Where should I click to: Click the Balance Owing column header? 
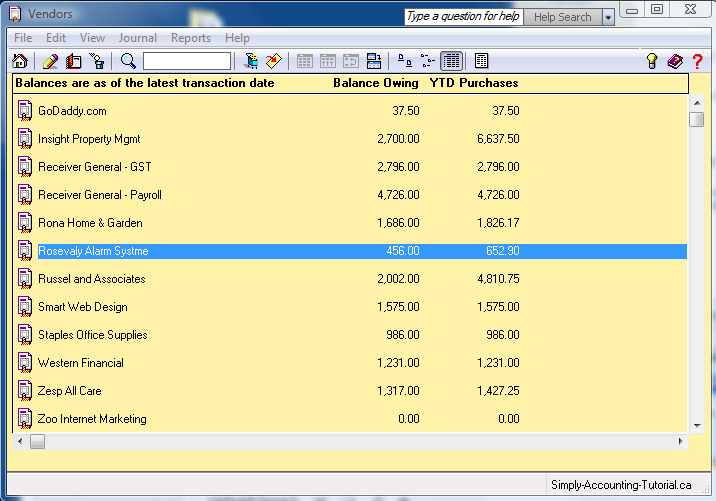tap(376, 83)
